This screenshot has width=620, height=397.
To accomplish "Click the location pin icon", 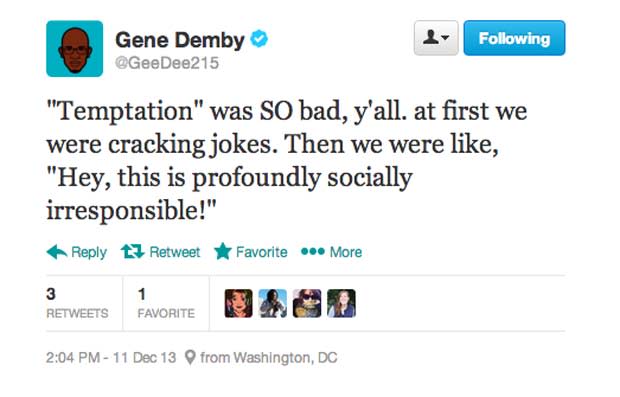I will click(190, 357).
